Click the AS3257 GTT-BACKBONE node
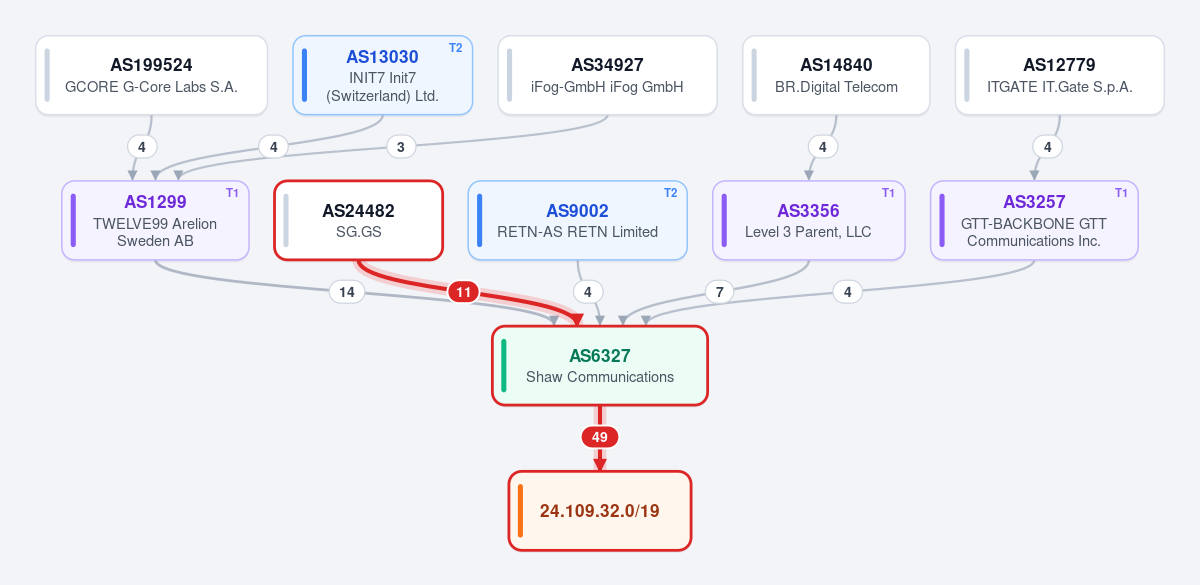 pos(1034,220)
